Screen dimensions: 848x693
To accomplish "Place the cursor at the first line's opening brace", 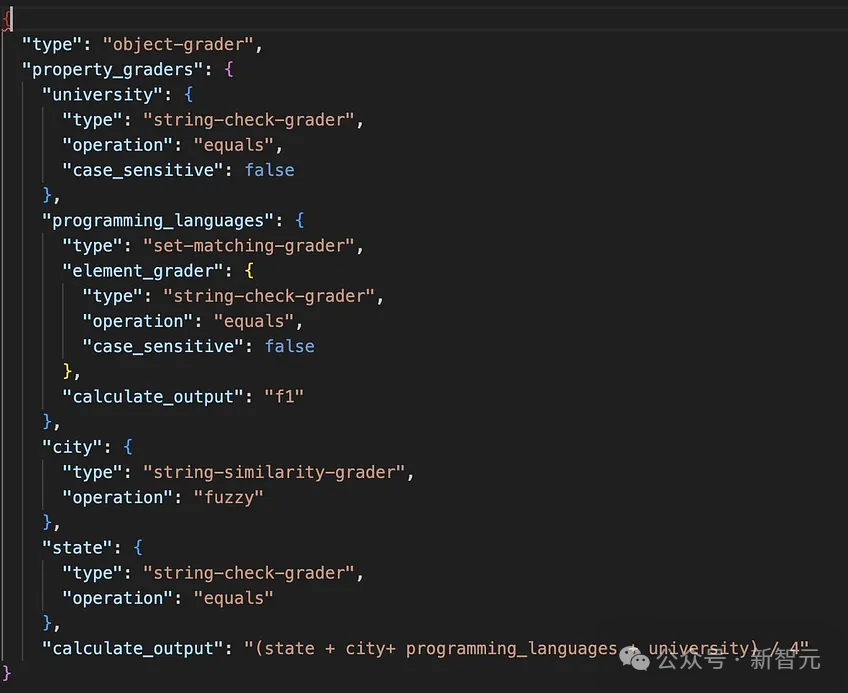I will (x=6, y=20).
